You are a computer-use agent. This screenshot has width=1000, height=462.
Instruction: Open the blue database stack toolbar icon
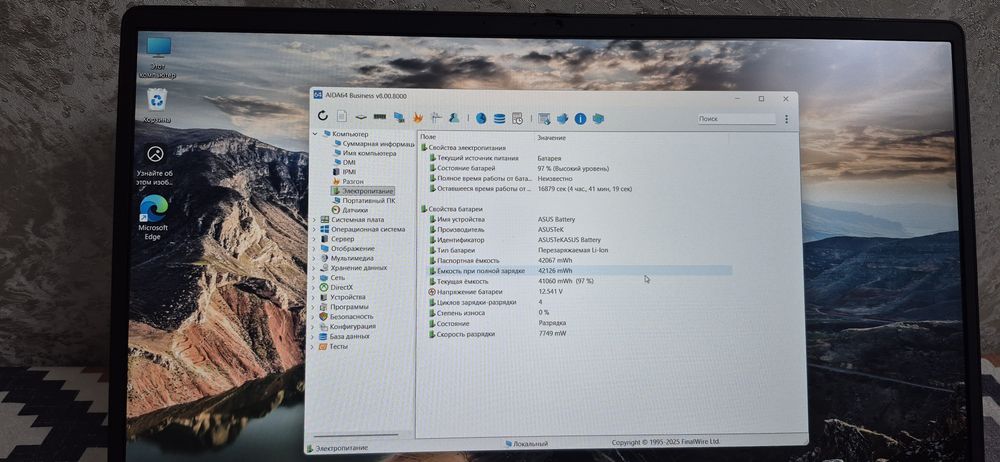[x=499, y=118]
